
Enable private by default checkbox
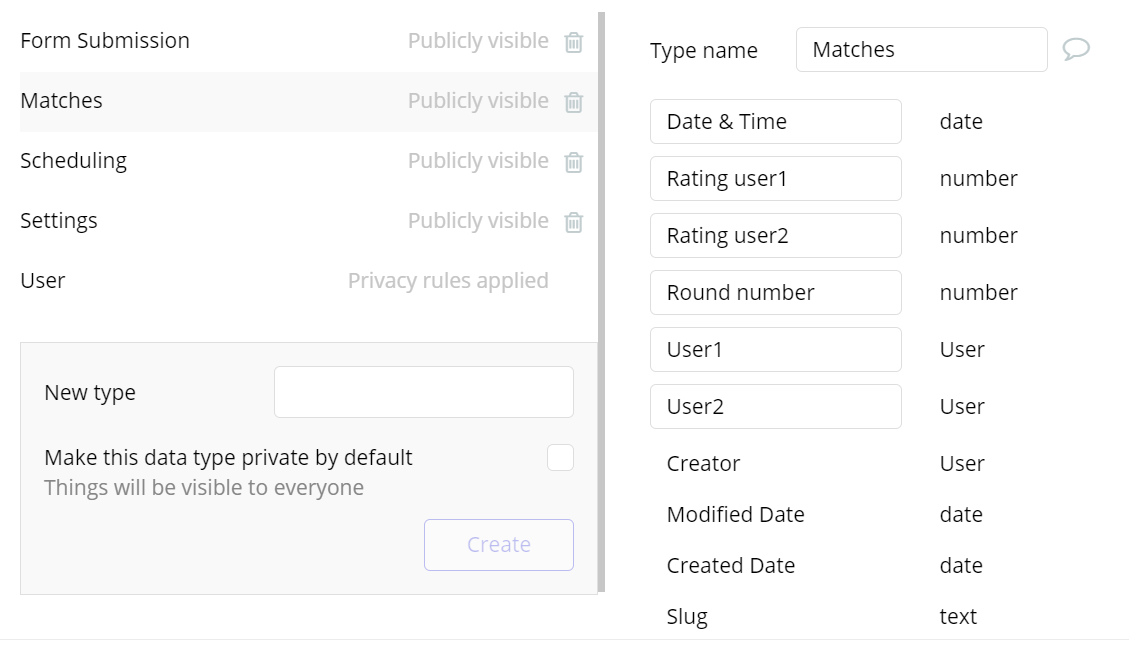pyautogui.click(x=560, y=458)
